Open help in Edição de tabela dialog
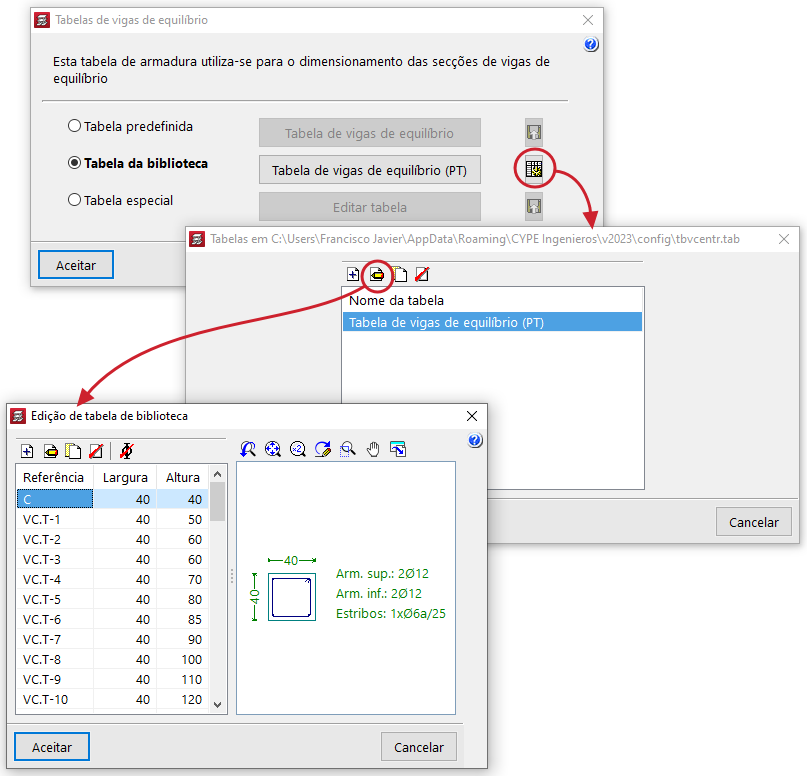The width and height of the screenshot is (807, 776). (475, 441)
